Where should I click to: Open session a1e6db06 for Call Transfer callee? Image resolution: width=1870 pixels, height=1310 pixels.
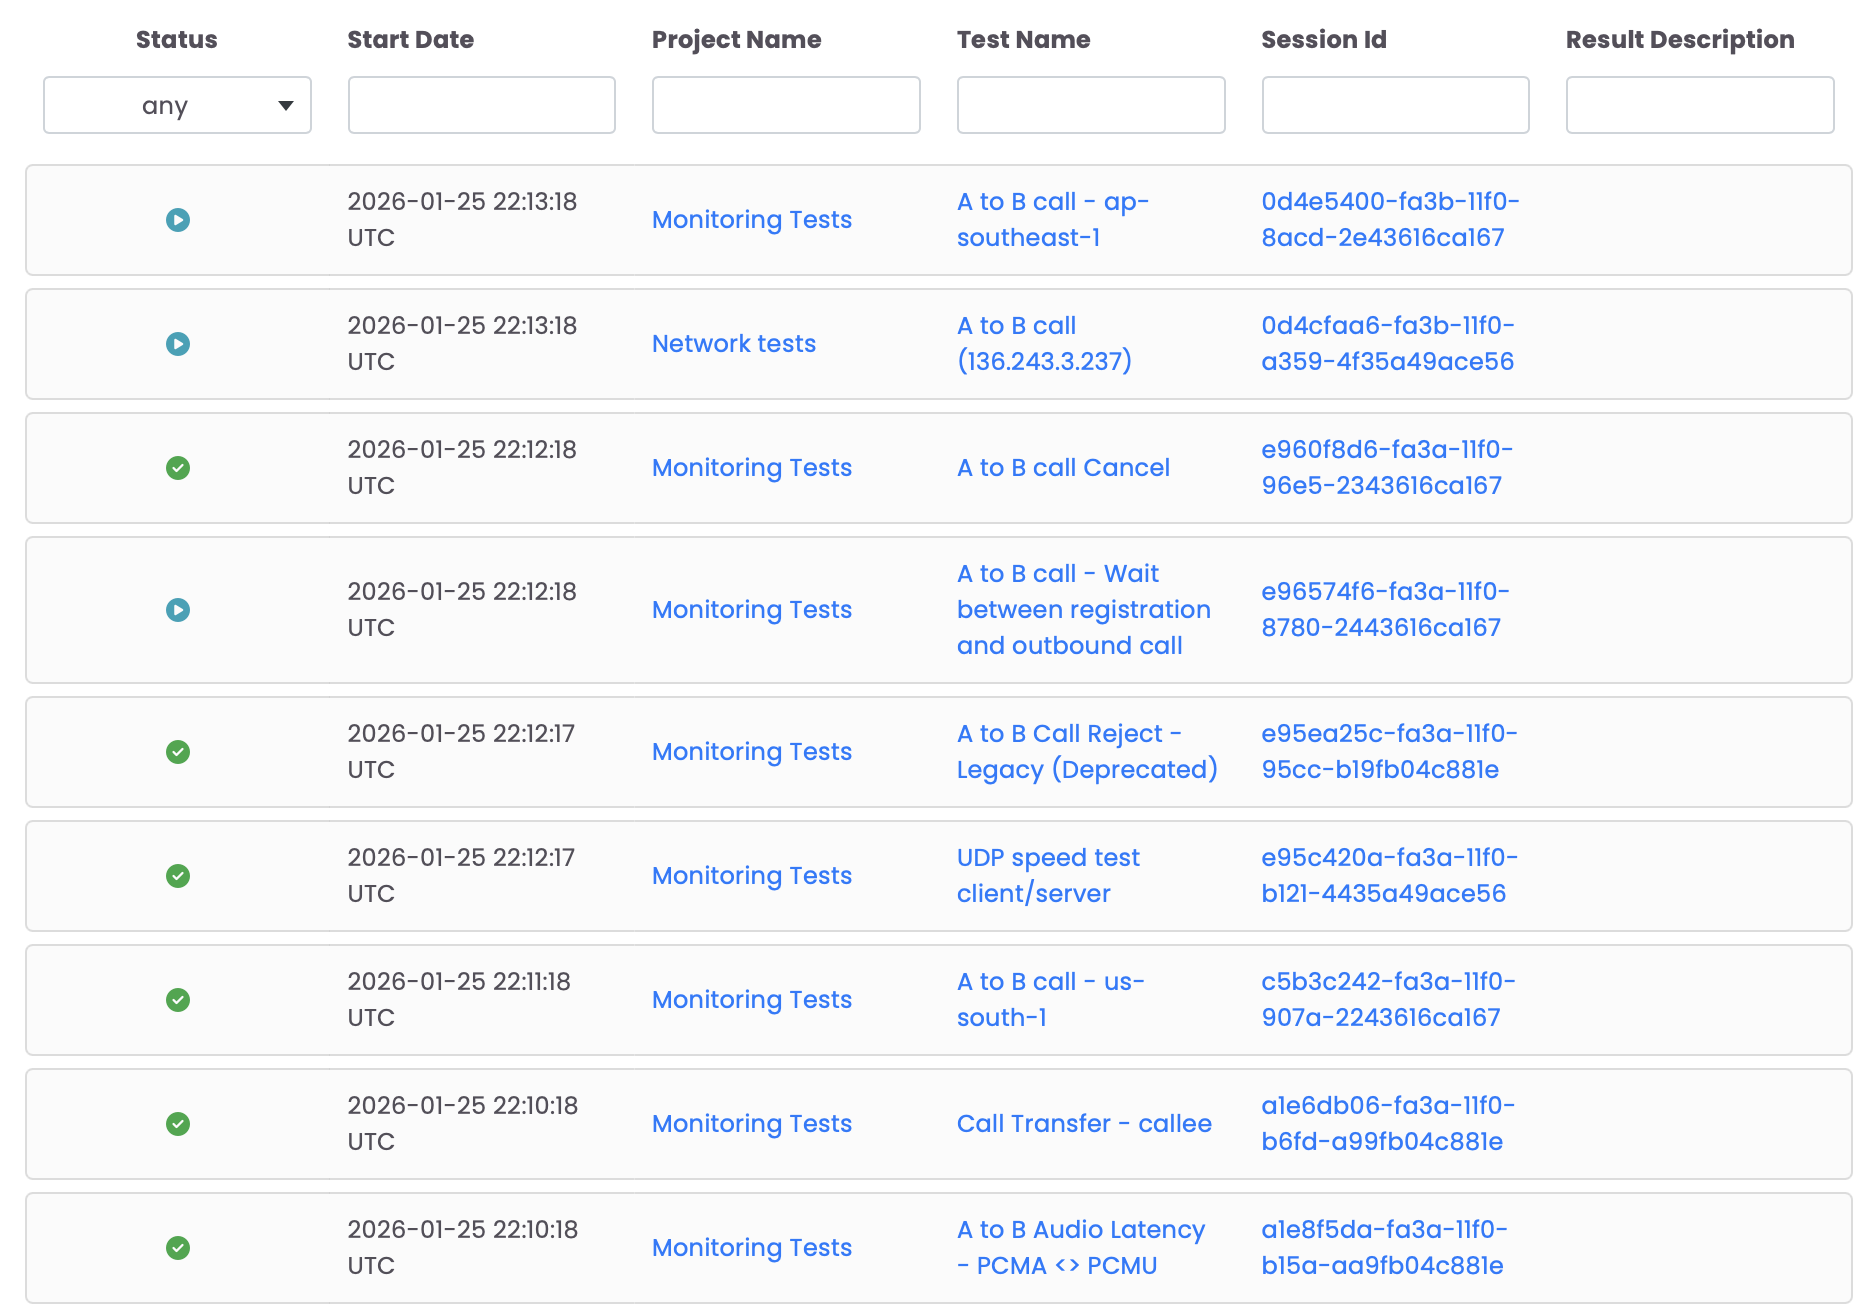[x=1387, y=1124]
